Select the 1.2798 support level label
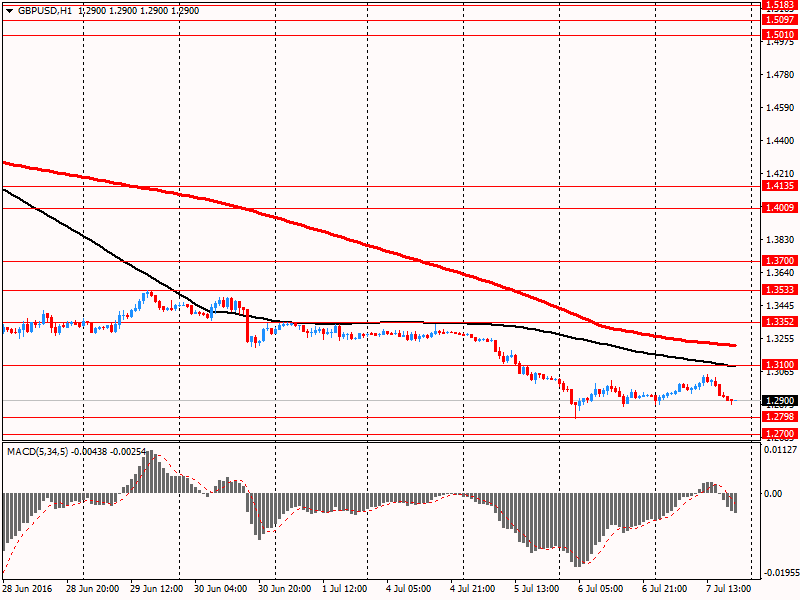The height and width of the screenshot is (600, 800). click(778, 417)
